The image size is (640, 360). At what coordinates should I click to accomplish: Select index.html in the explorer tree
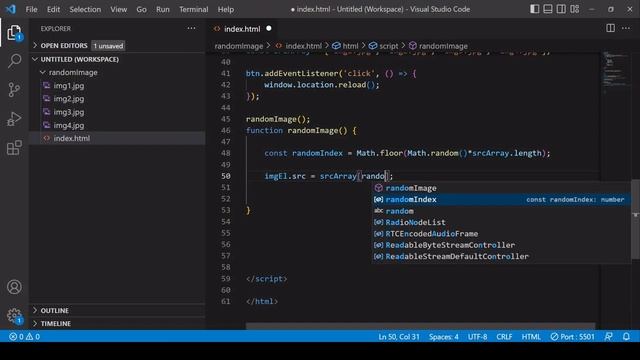point(117,138)
